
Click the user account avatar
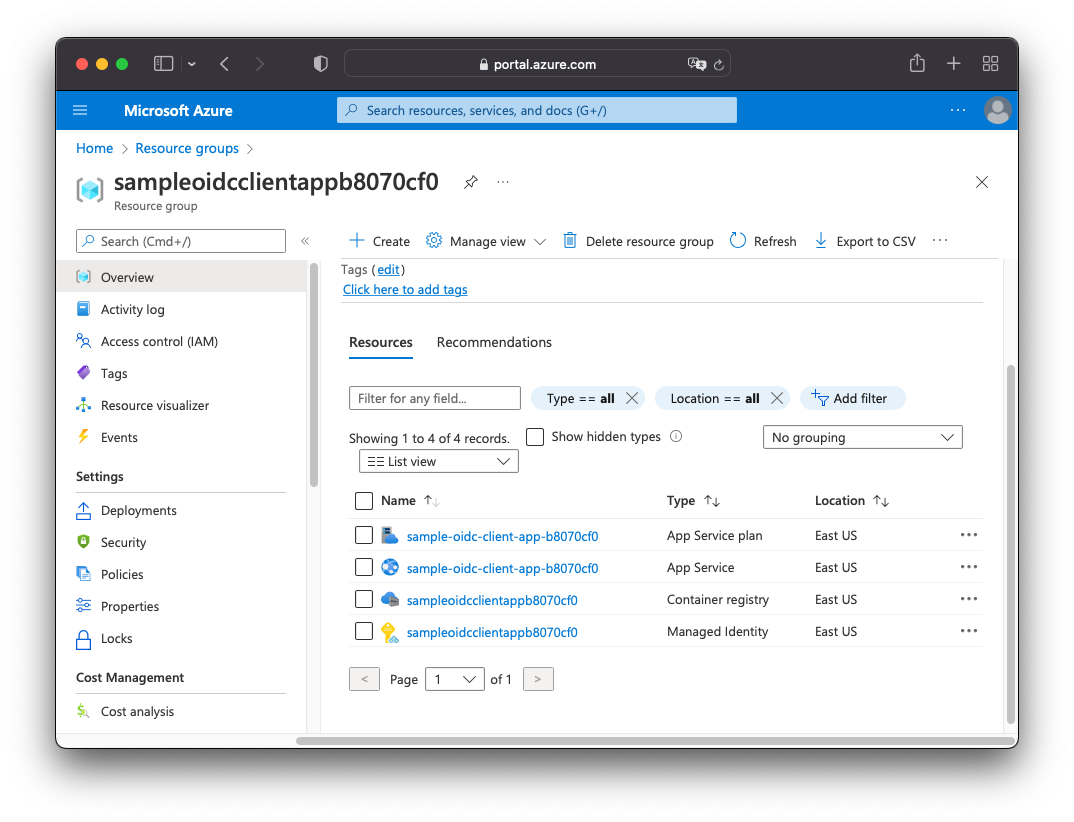(x=997, y=110)
